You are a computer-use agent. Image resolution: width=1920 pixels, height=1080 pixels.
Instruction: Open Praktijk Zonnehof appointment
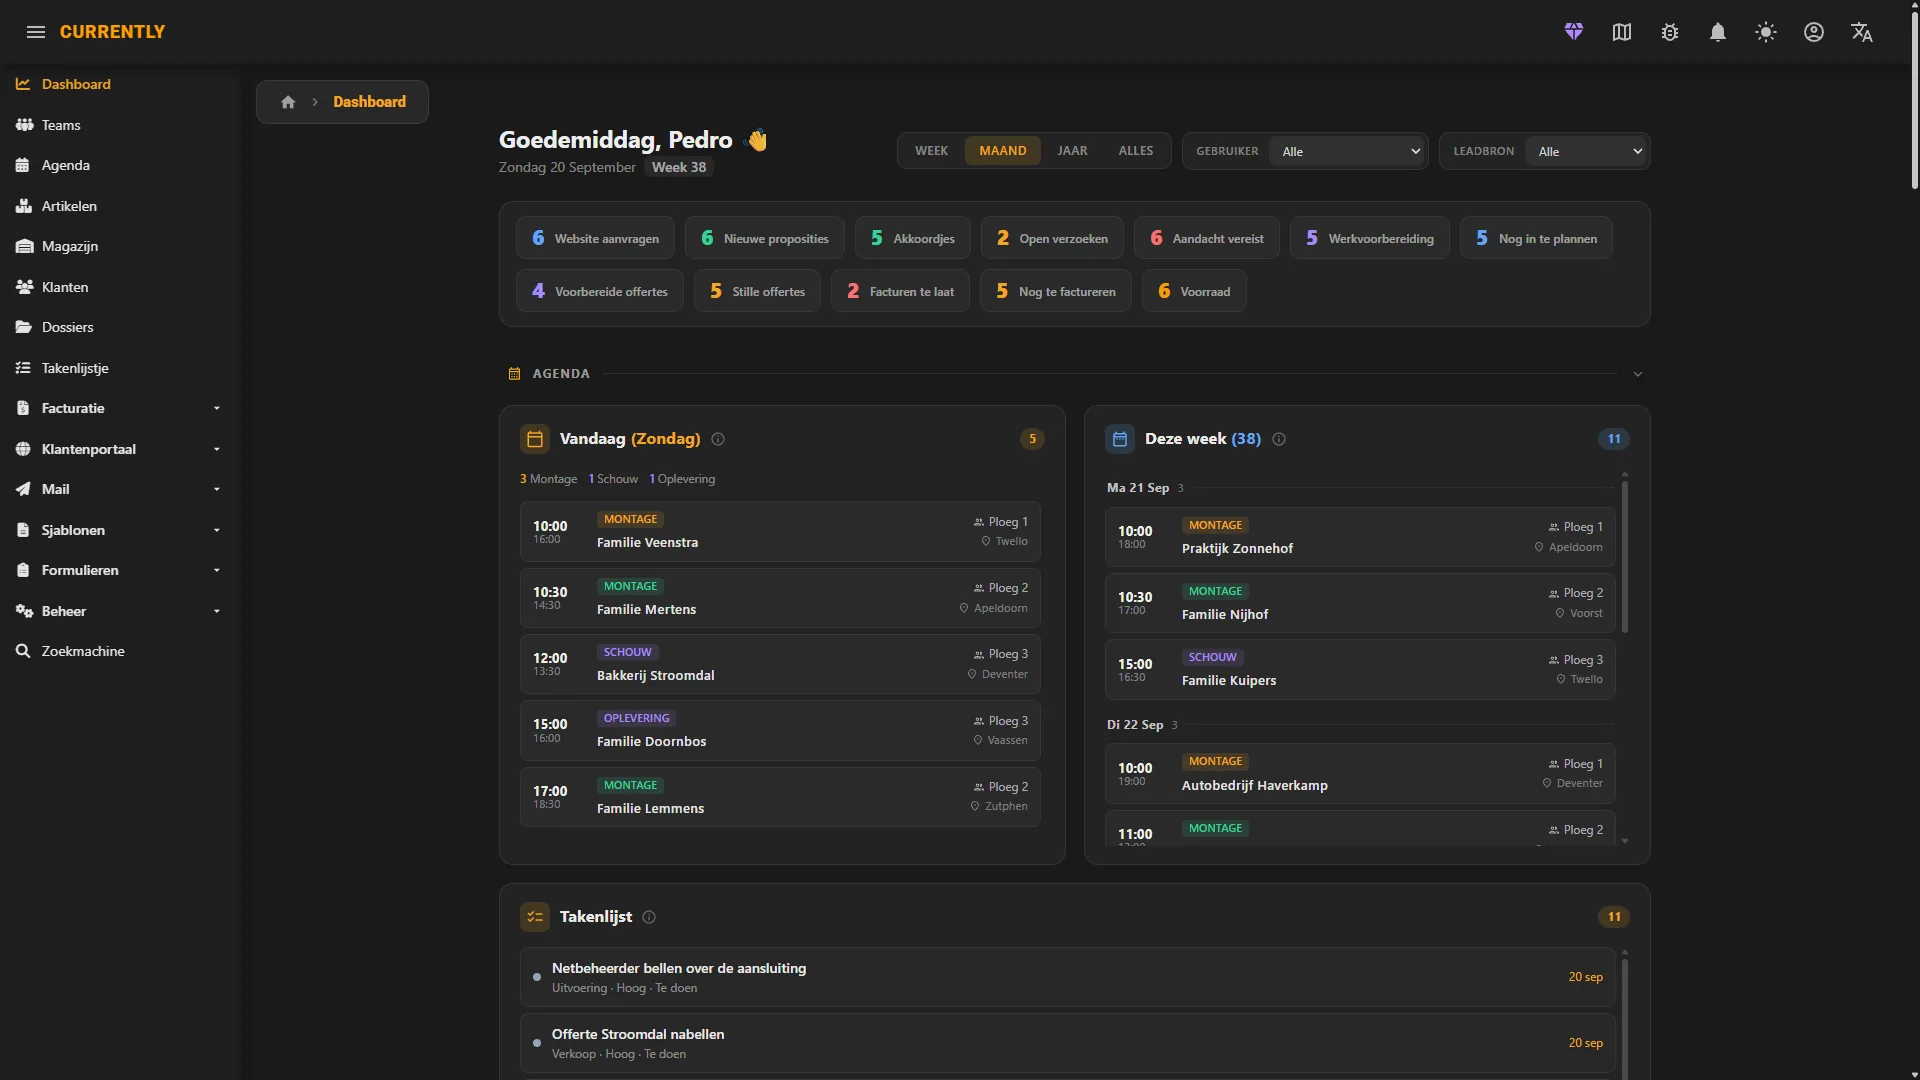(1360, 537)
